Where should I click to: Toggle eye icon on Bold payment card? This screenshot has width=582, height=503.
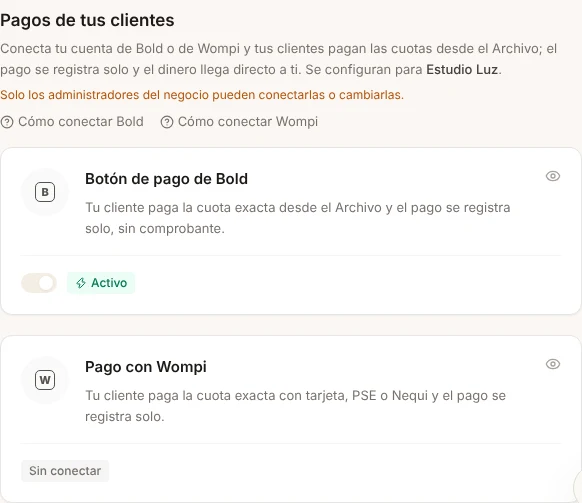[553, 176]
